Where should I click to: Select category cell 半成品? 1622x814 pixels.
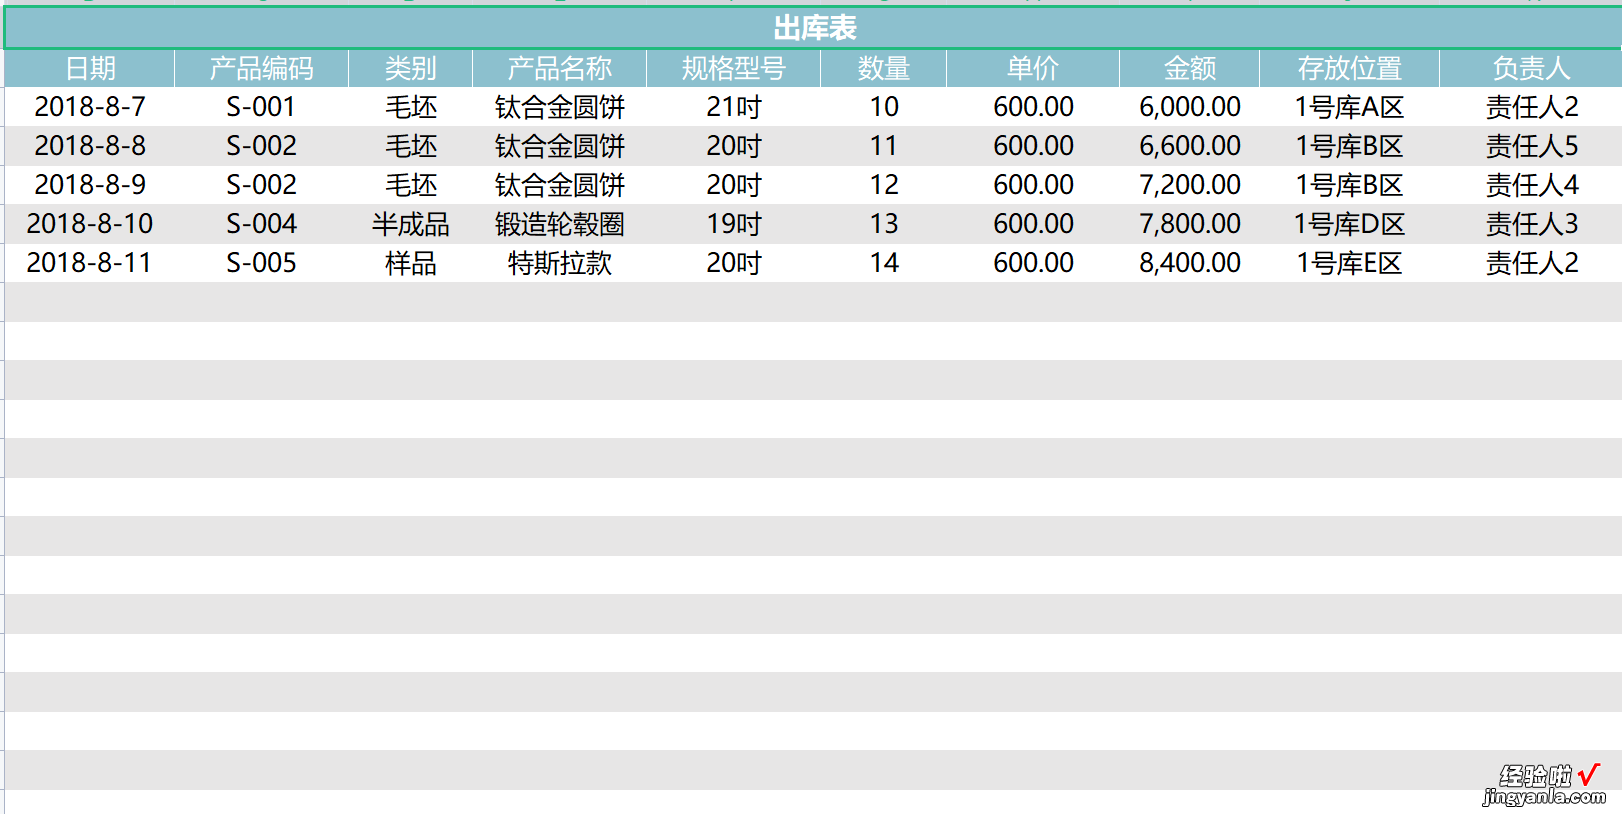(x=410, y=224)
